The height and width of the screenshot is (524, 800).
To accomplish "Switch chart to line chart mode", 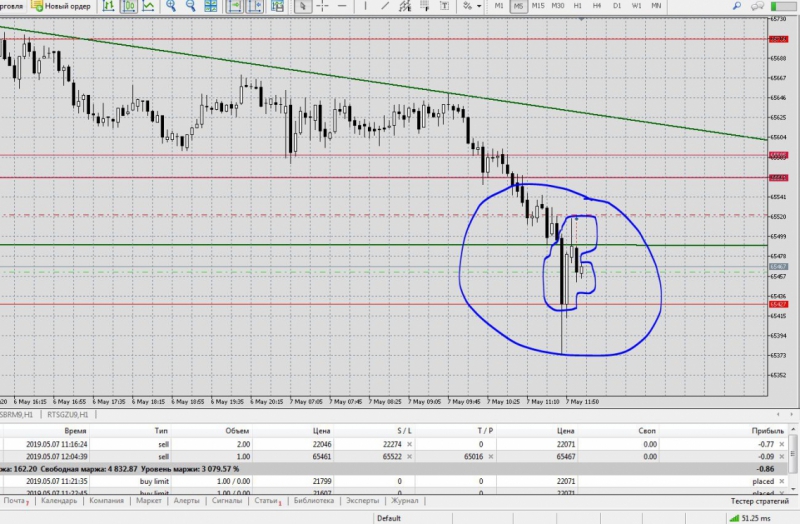I will (148, 6).
